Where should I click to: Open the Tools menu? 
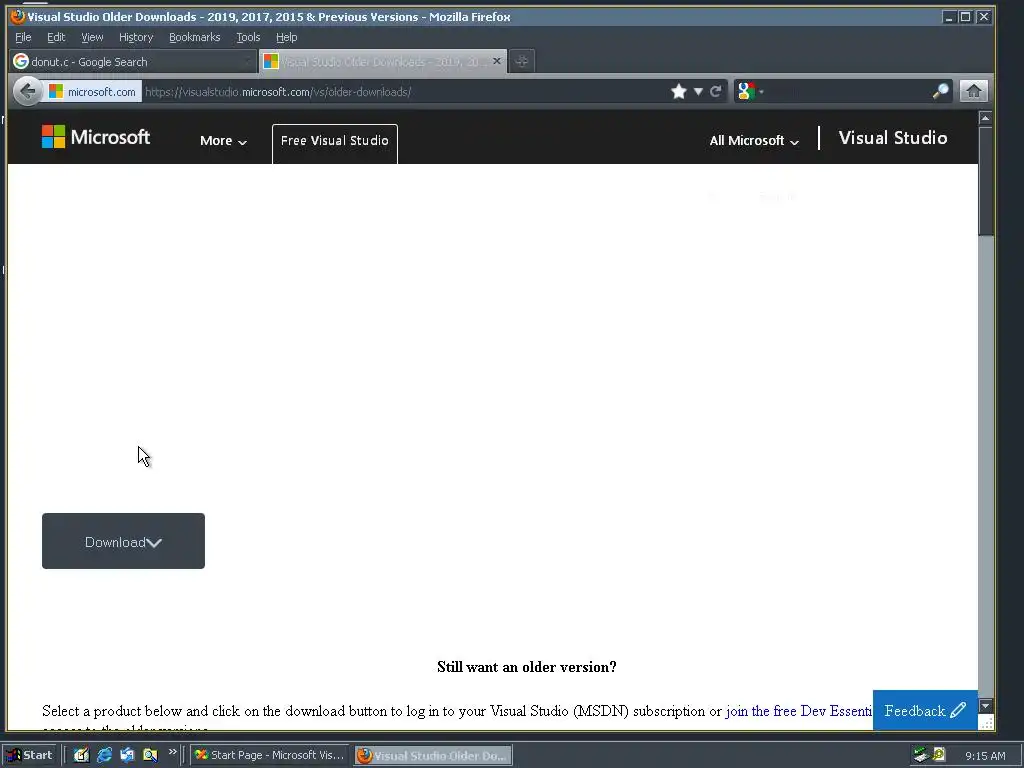tap(248, 37)
